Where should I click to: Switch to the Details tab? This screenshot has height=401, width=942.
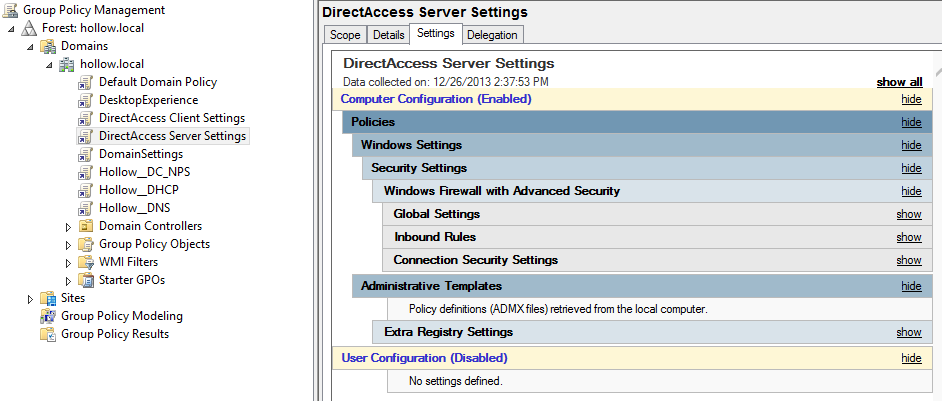coord(389,35)
